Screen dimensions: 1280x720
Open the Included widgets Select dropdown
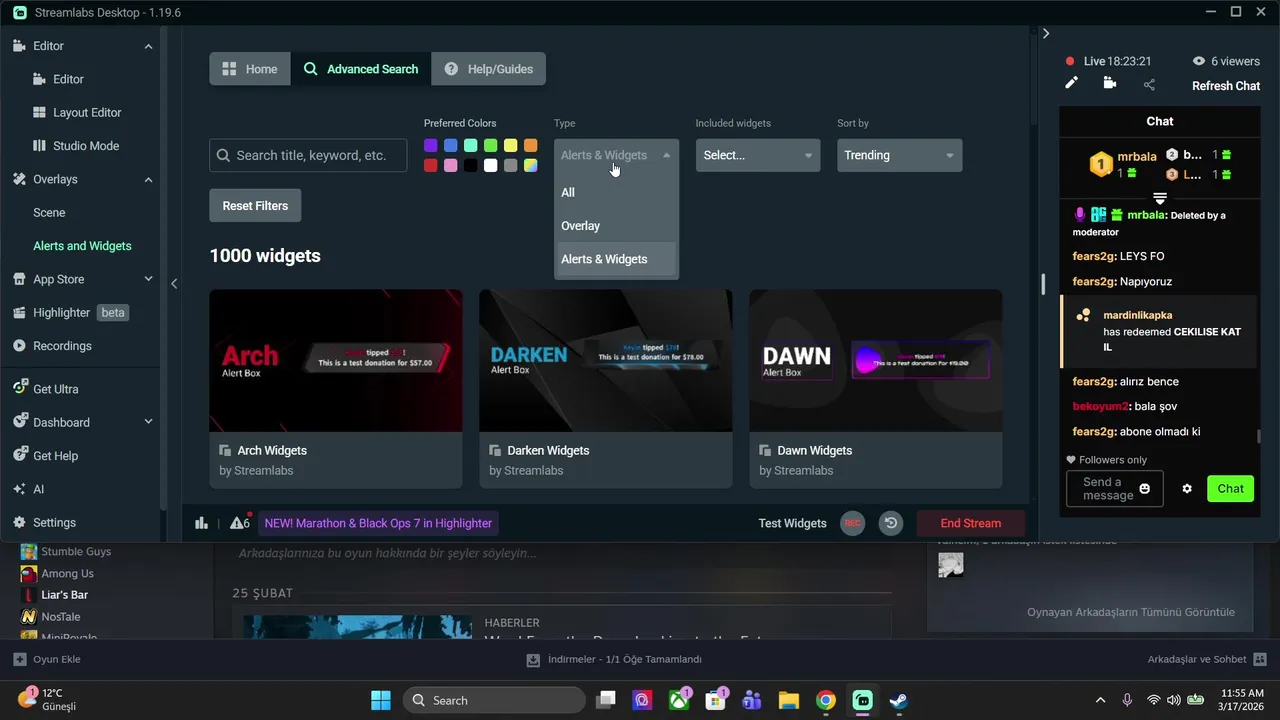pyautogui.click(x=758, y=155)
